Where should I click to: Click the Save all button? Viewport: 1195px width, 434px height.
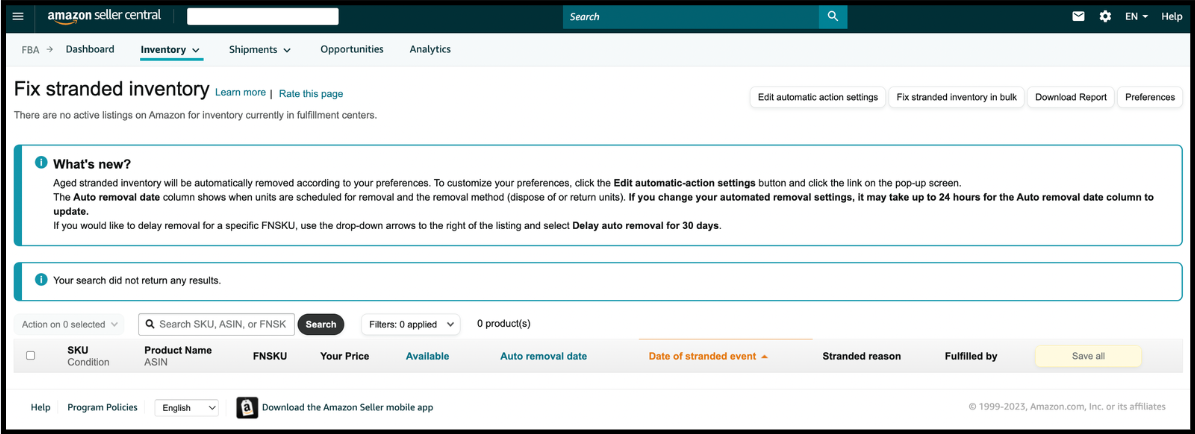(x=1088, y=356)
